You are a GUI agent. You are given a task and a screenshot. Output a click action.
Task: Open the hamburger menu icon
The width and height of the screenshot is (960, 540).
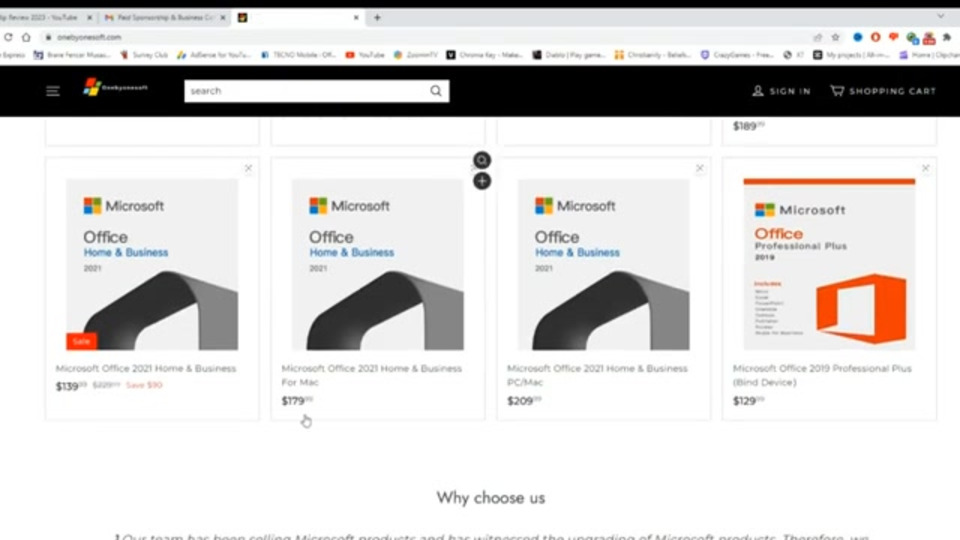(x=53, y=91)
